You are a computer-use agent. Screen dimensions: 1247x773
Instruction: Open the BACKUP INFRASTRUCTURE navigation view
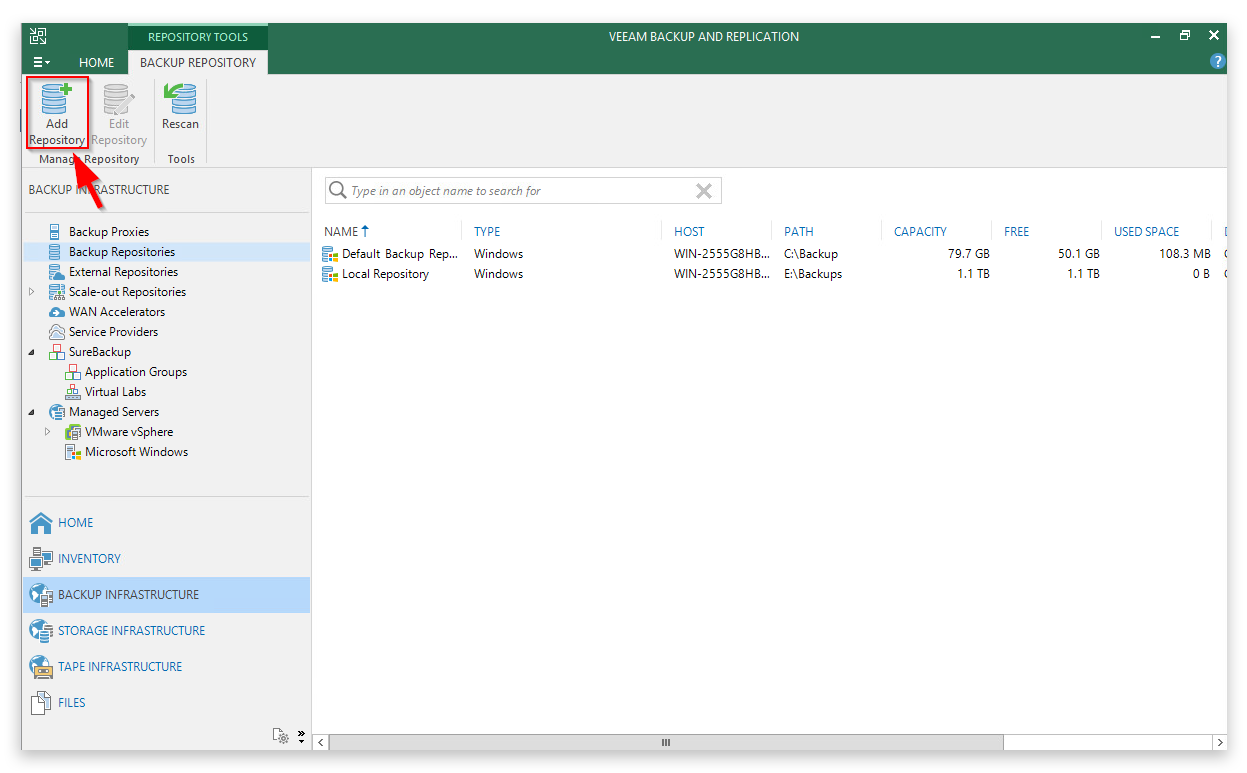166,595
